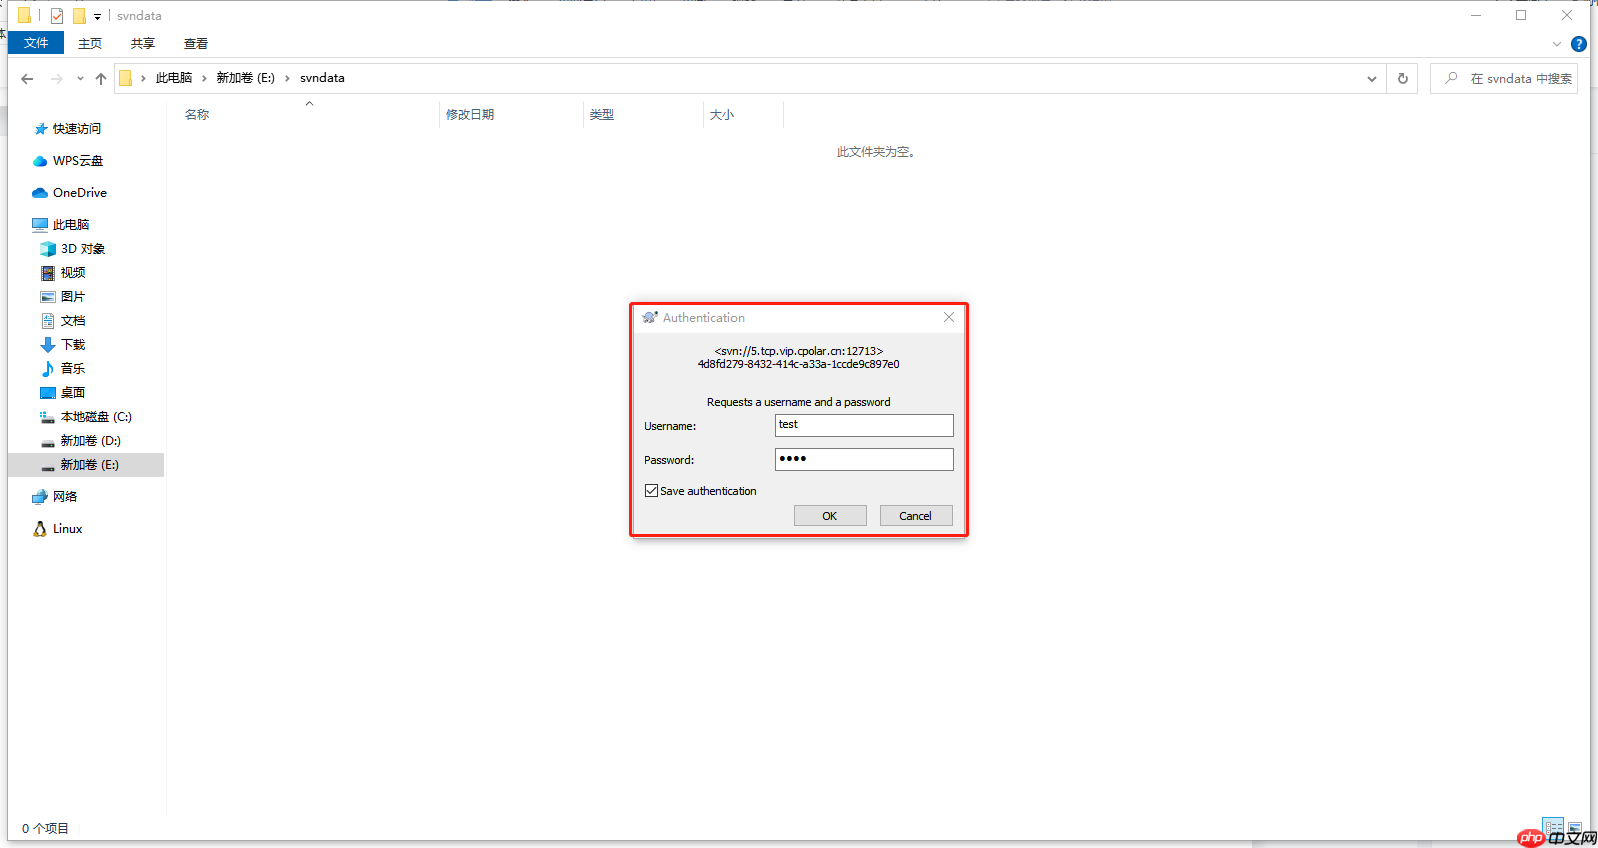
Task: Expand chevron after 新加卷 (E:) in address bar
Action: pyautogui.click(x=287, y=78)
